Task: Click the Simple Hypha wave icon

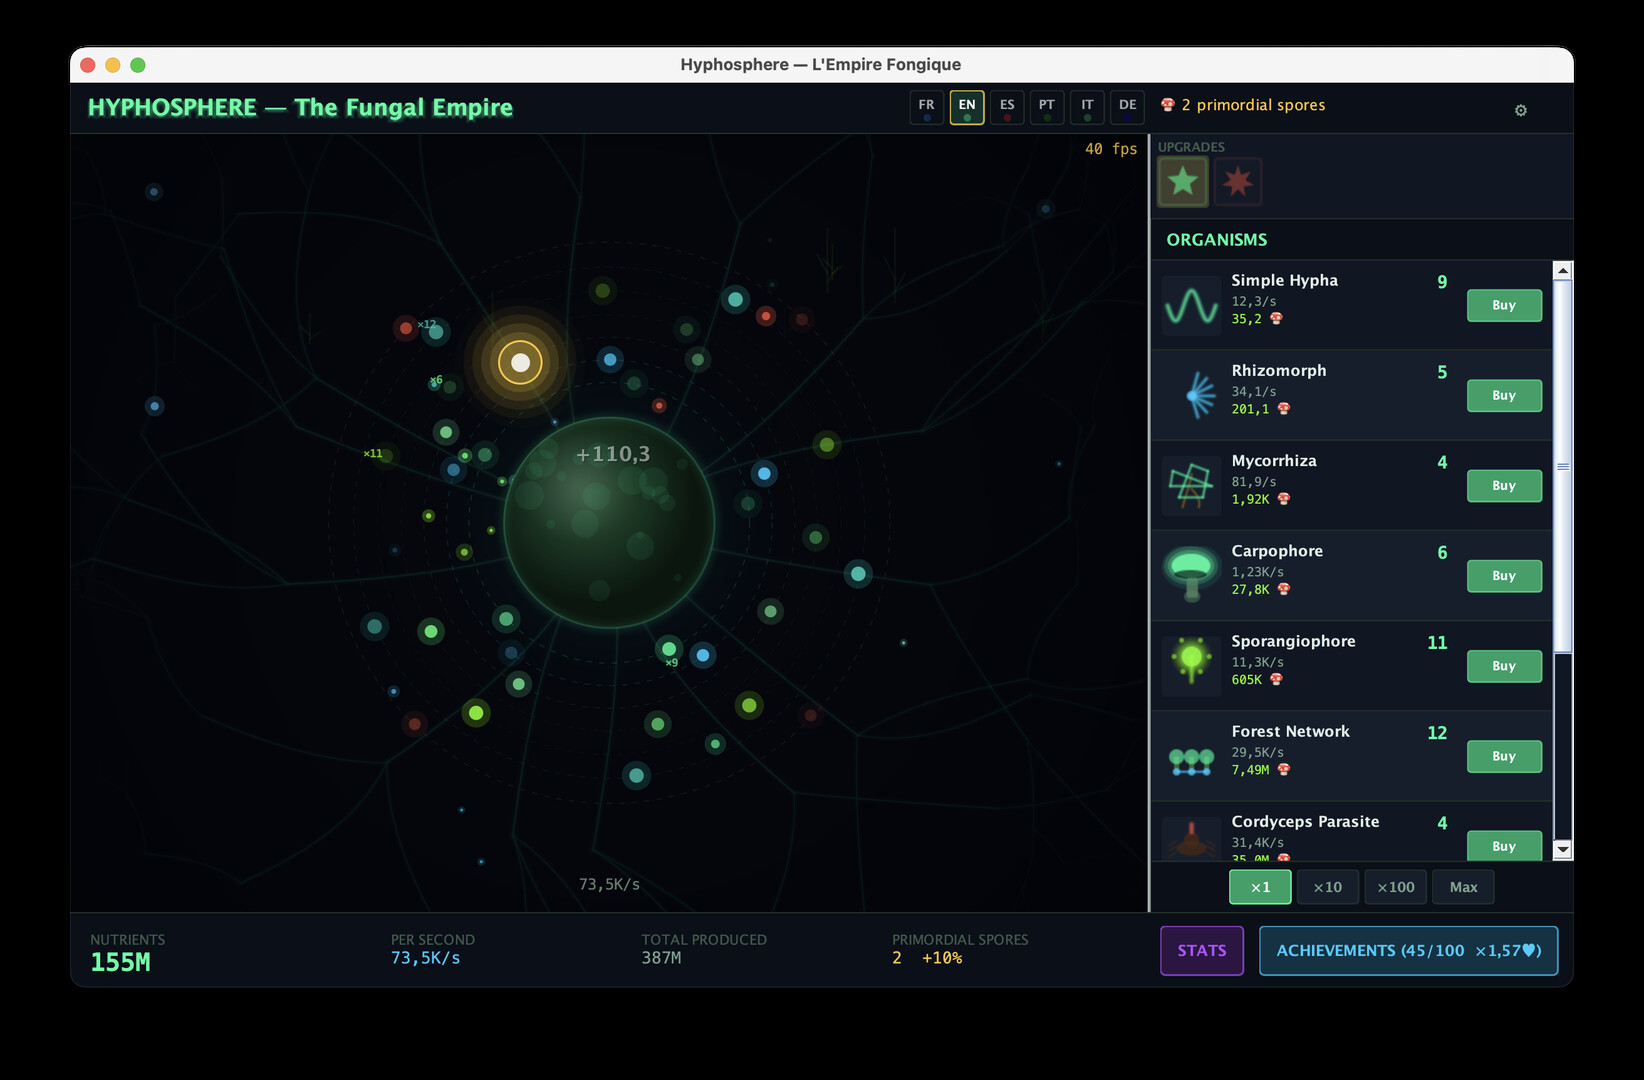Action: click(1191, 305)
